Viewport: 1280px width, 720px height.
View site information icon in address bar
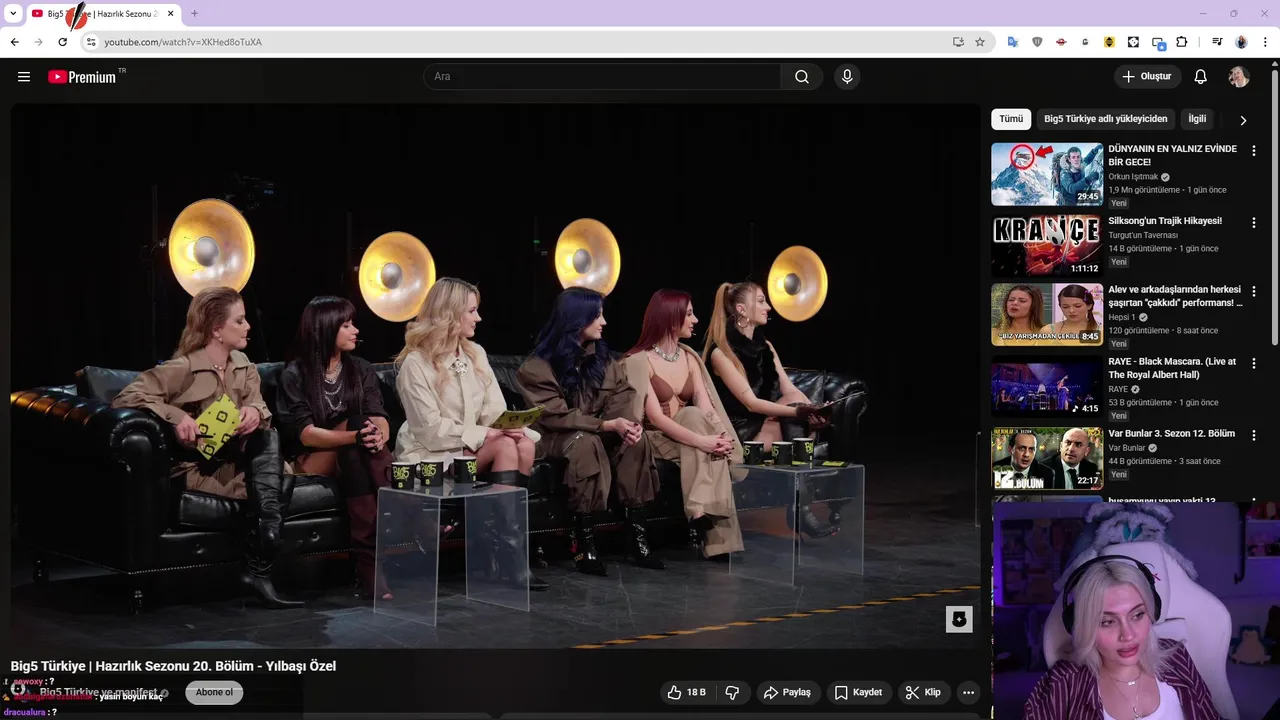(91, 42)
